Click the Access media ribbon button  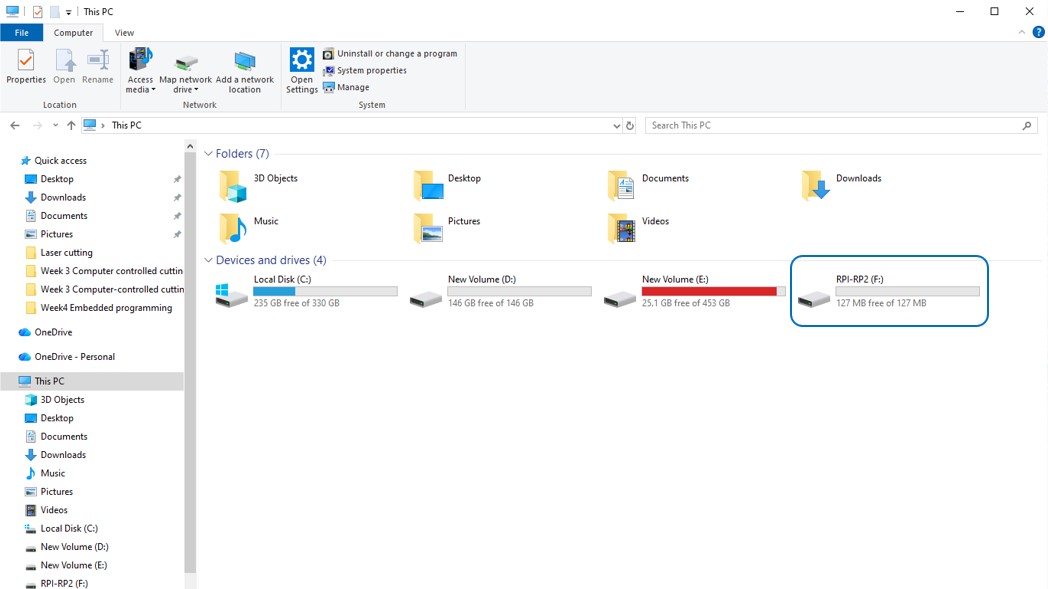pos(140,70)
